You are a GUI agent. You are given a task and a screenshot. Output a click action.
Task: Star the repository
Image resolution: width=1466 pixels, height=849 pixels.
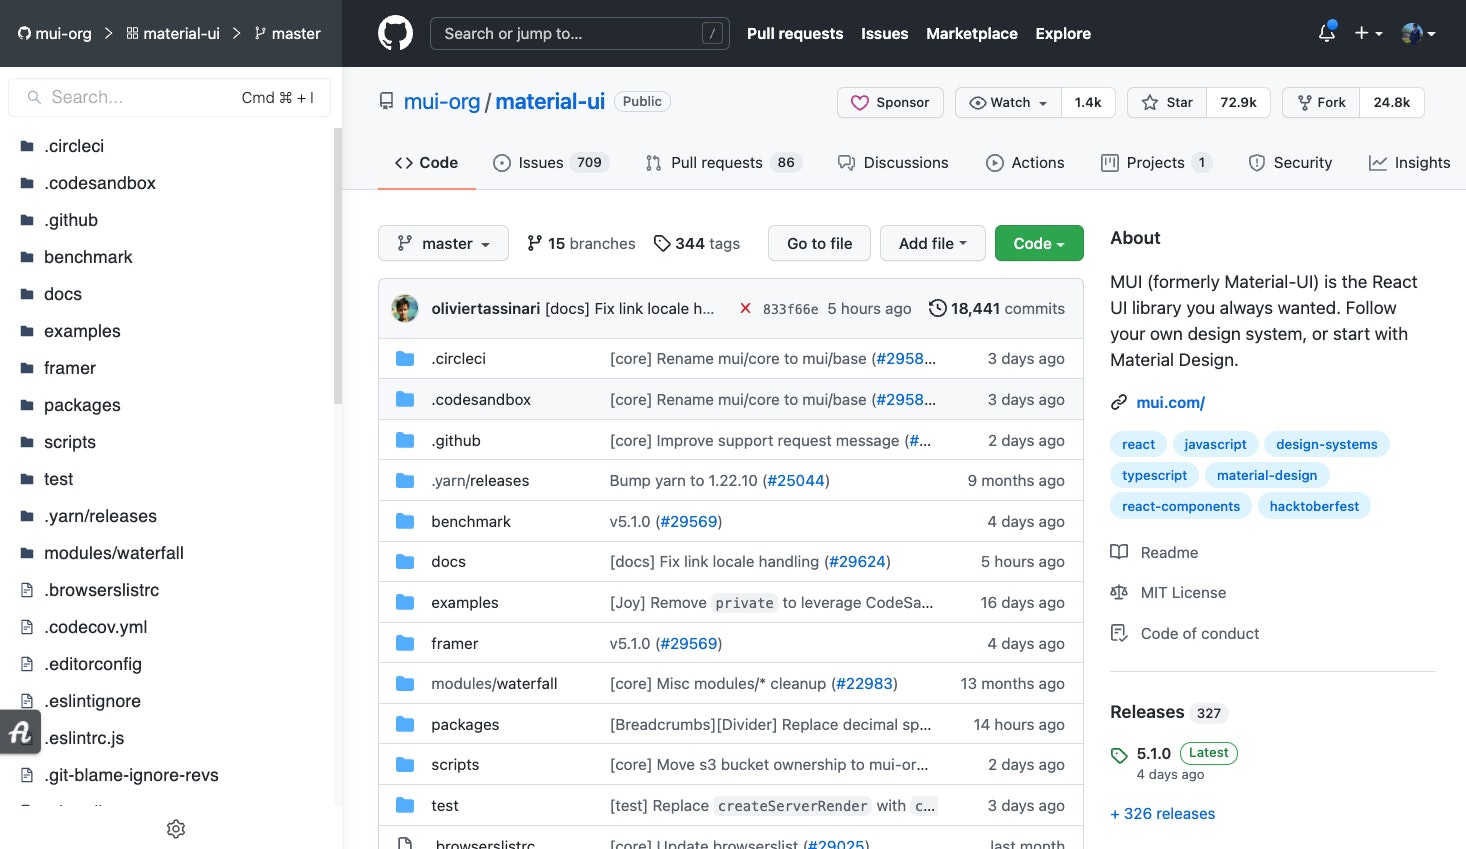pos(1167,102)
